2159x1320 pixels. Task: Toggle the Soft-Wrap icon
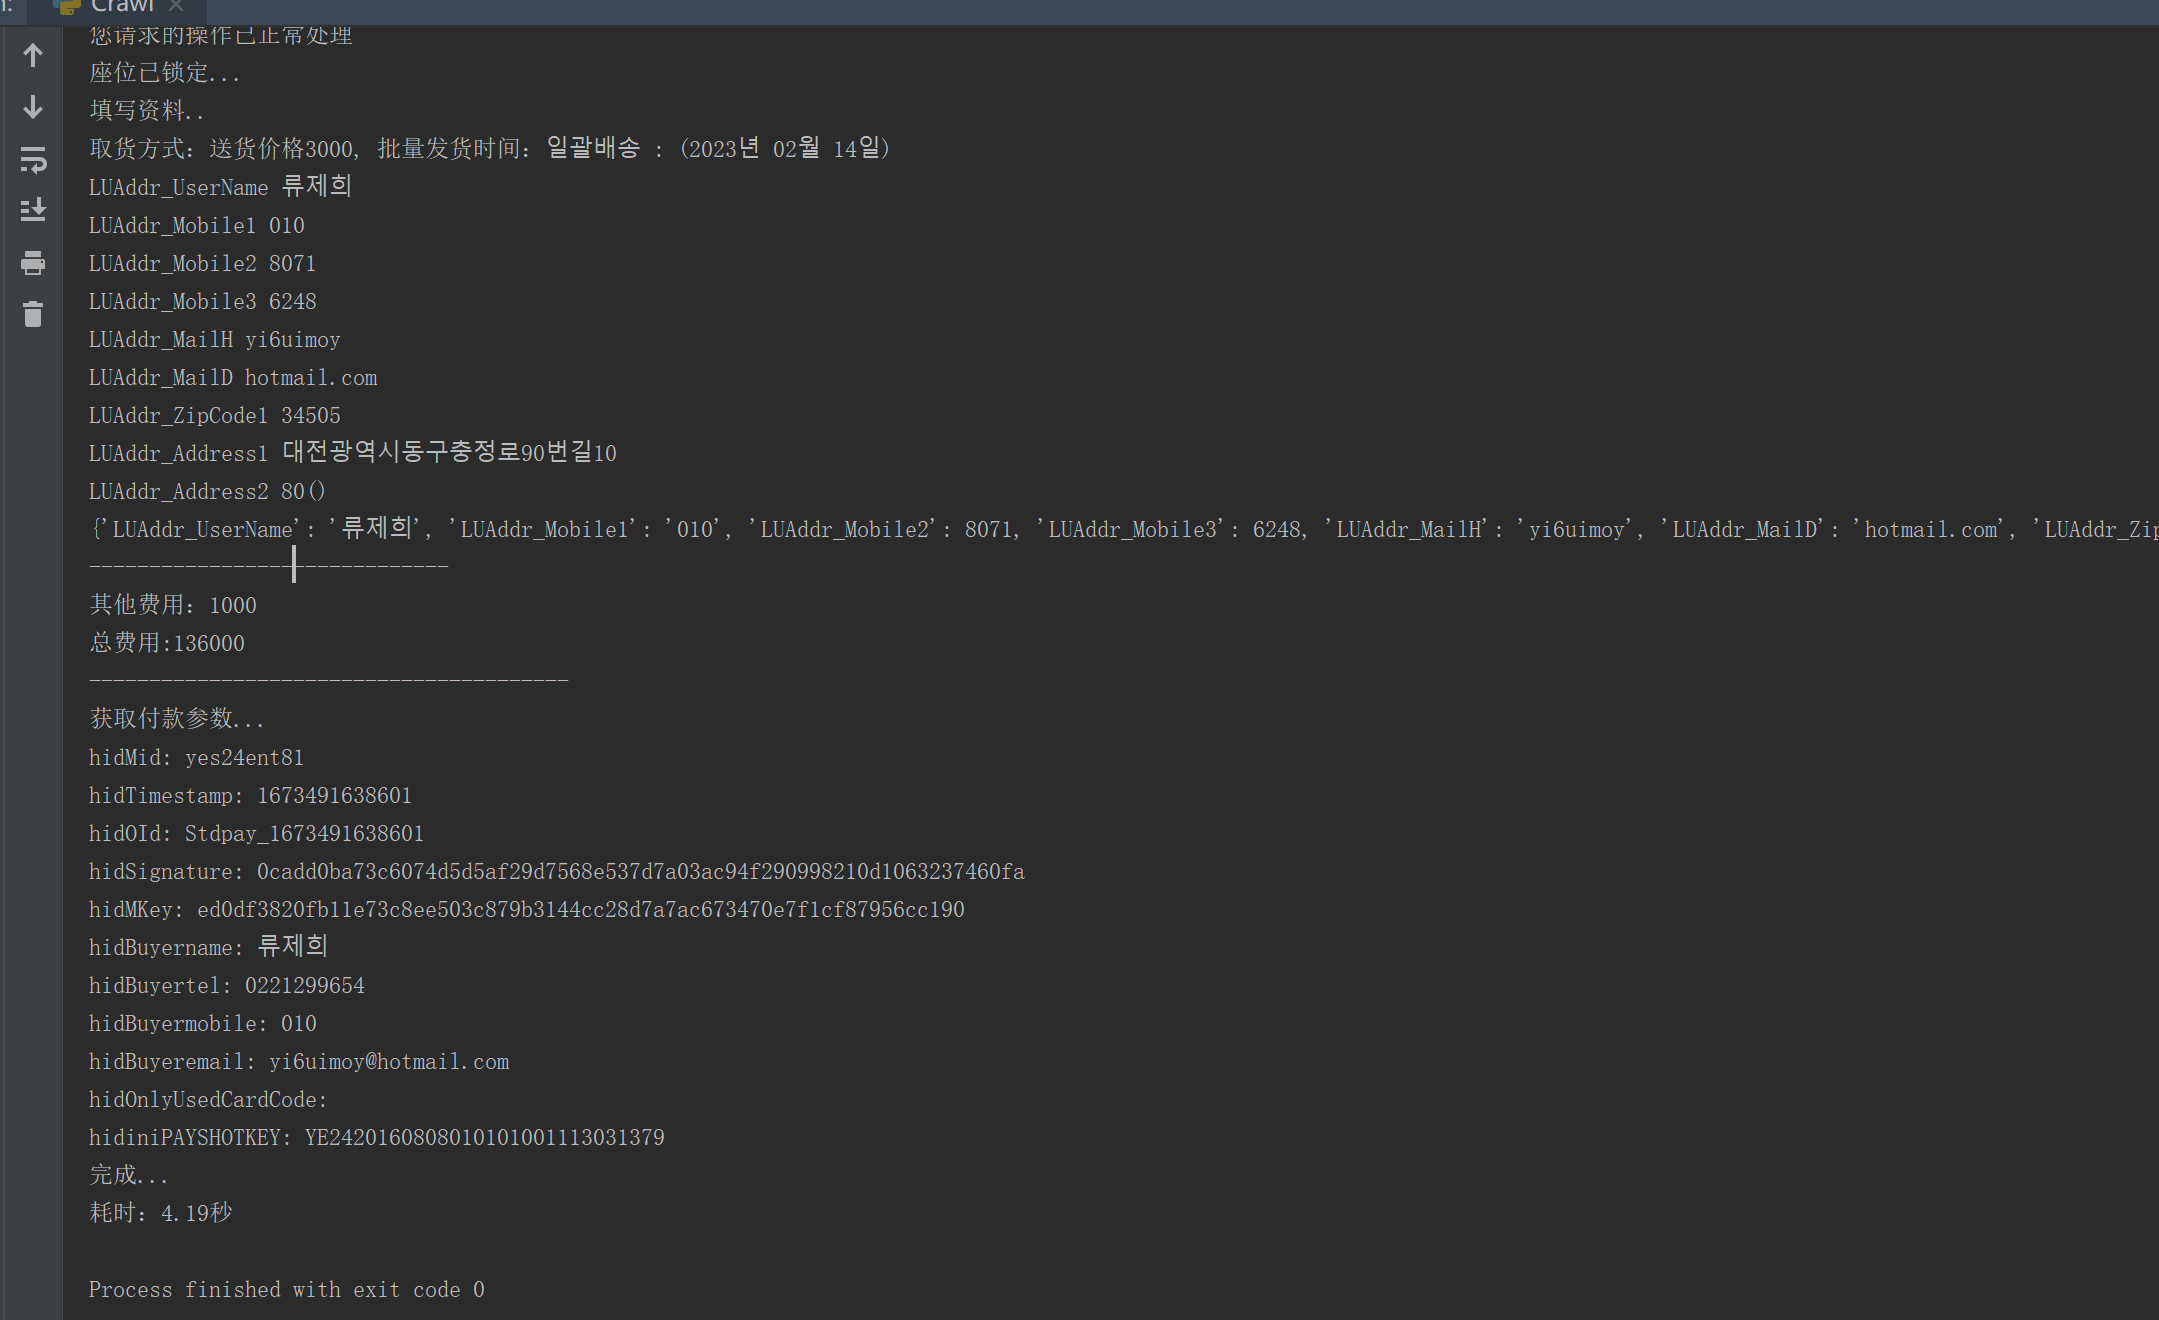pyautogui.click(x=33, y=159)
